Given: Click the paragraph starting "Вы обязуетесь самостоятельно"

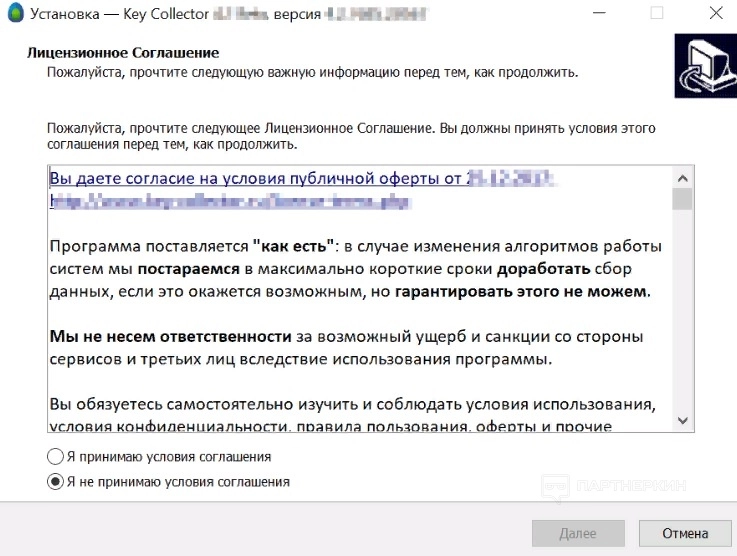Looking at the screenshot, I should [x=353, y=415].
